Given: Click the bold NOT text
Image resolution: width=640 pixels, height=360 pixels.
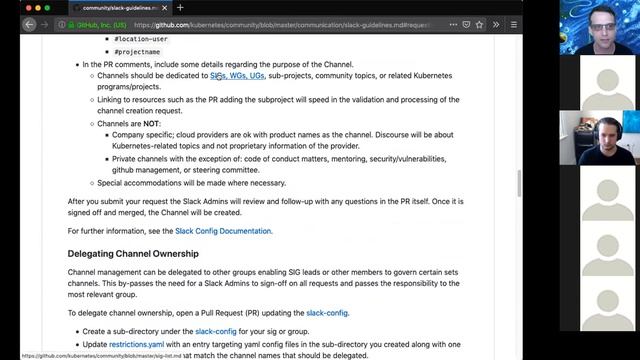Looking at the screenshot, I should 151,124.
